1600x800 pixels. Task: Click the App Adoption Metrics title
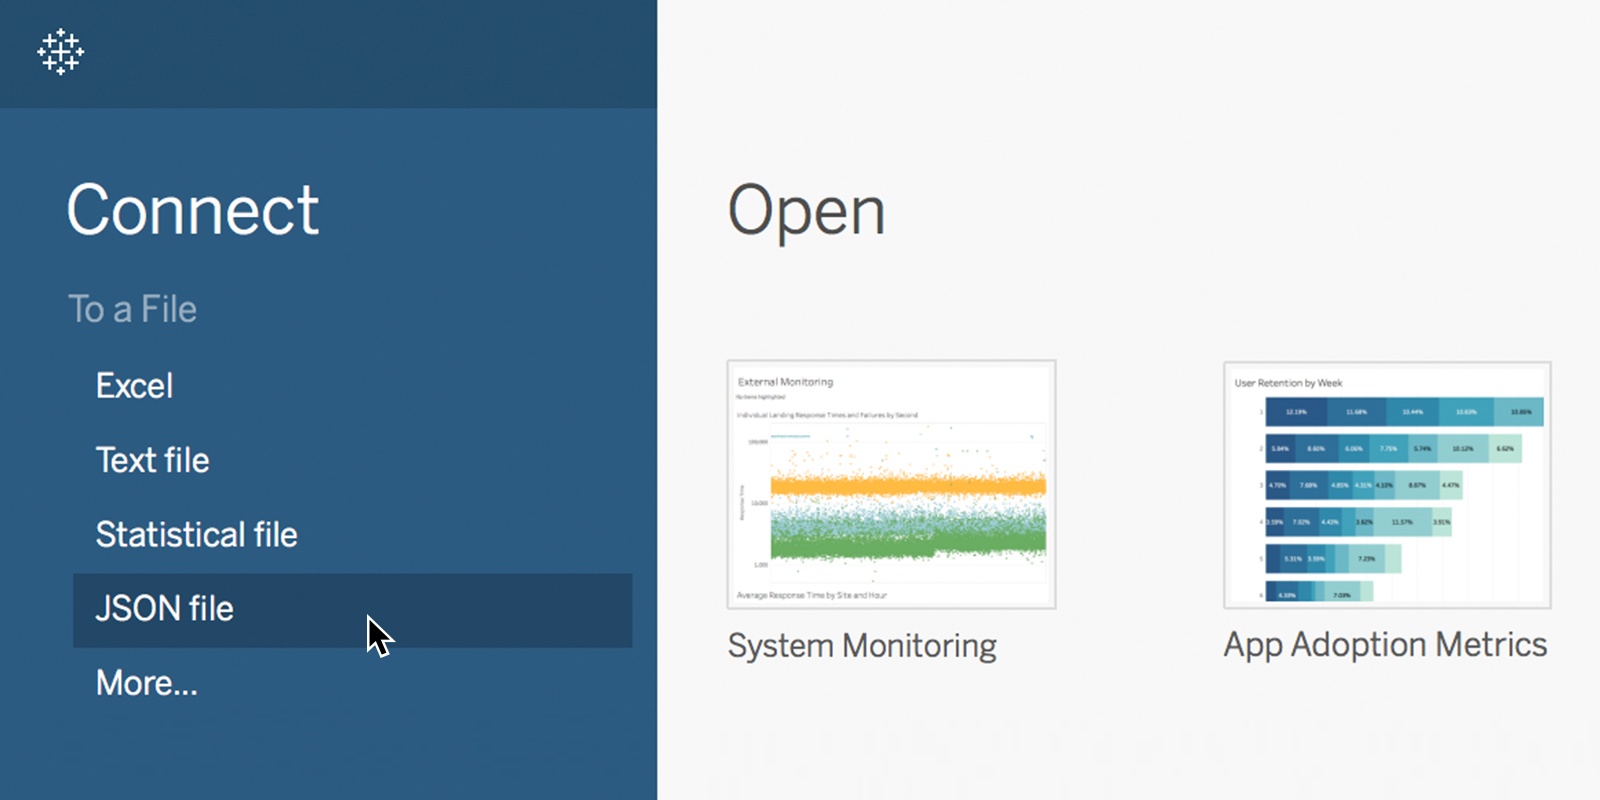[x=1385, y=645]
